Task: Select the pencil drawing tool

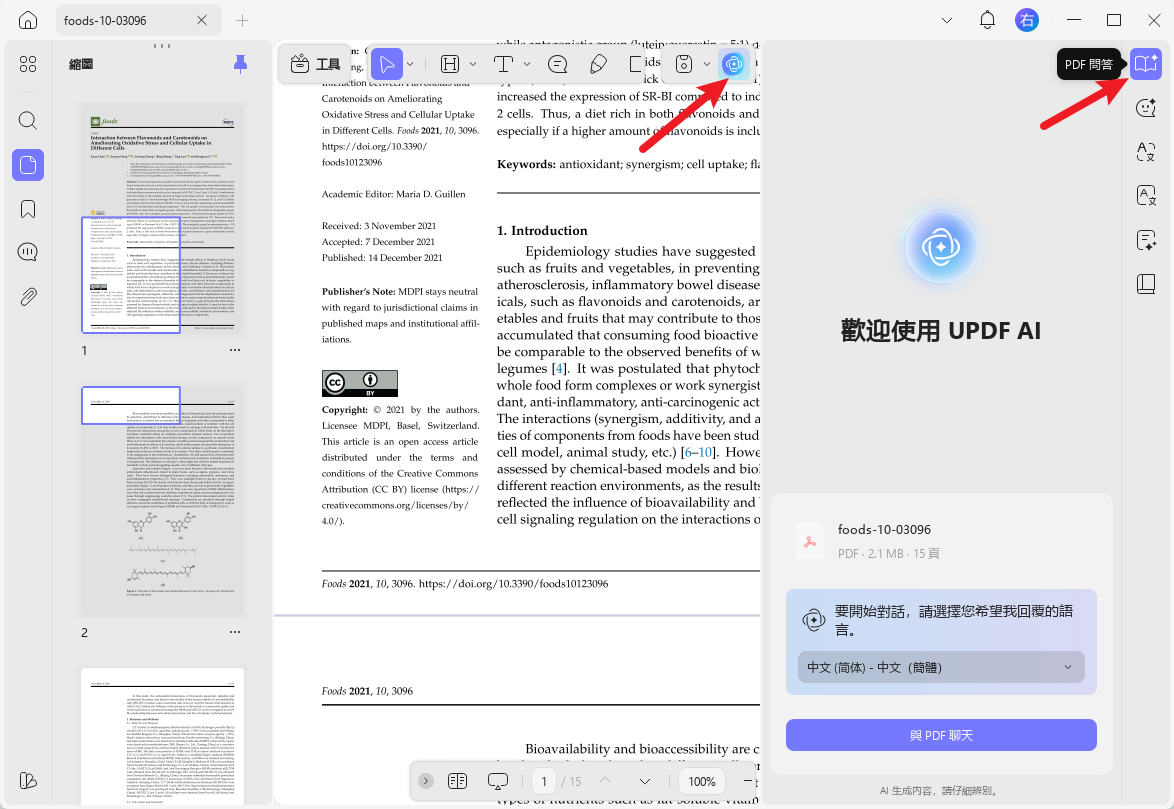Action: 598,64
